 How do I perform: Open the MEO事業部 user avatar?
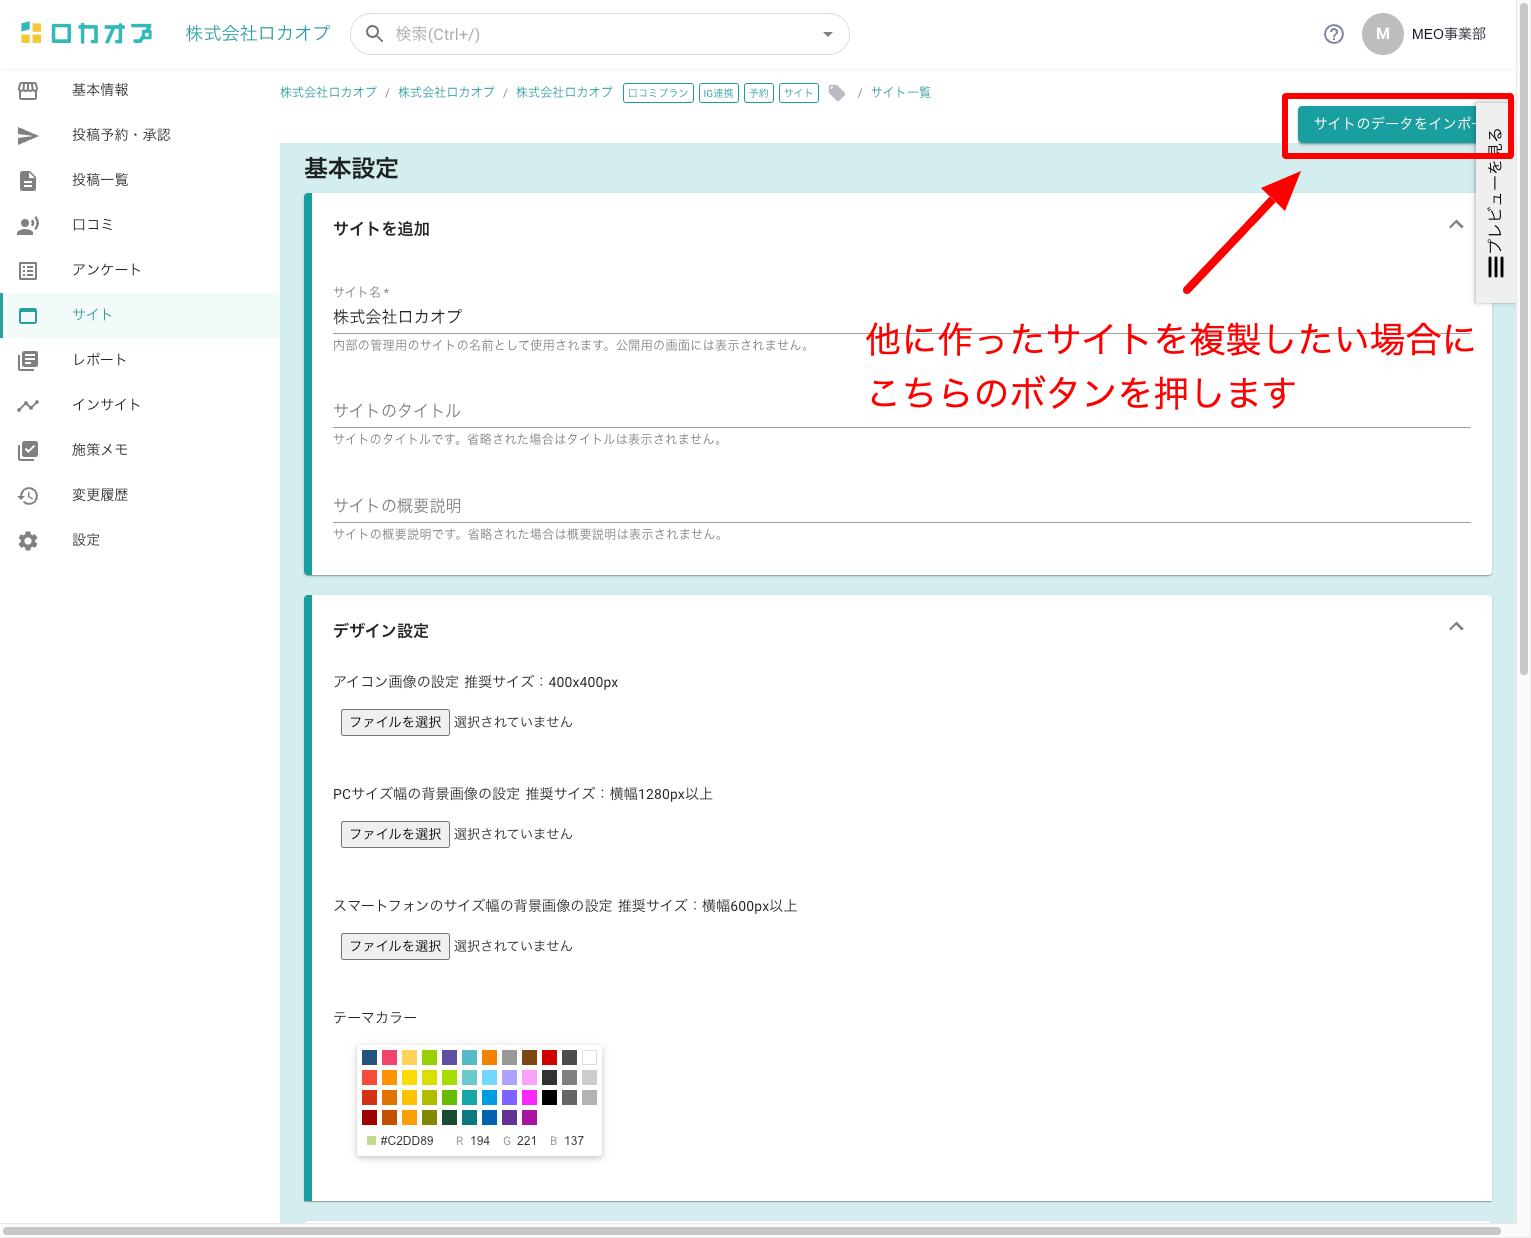point(1382,34)
